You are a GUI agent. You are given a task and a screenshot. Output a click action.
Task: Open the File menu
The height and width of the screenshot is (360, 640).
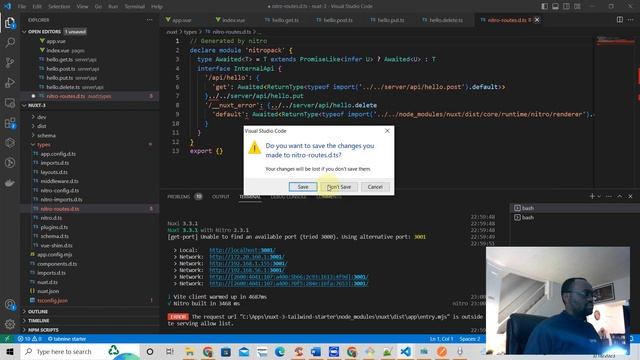pyautogui.click(x=22, y=7)
